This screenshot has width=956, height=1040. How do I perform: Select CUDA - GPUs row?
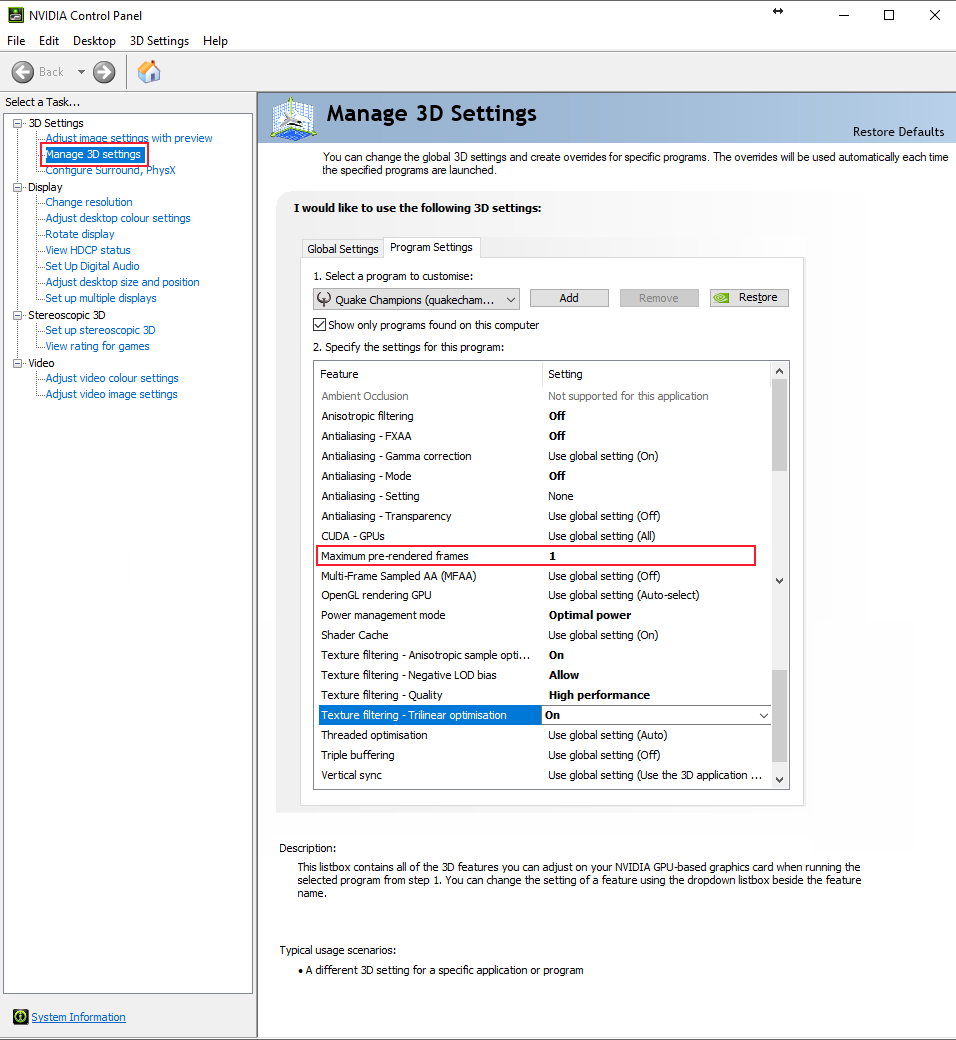[543, 536]
